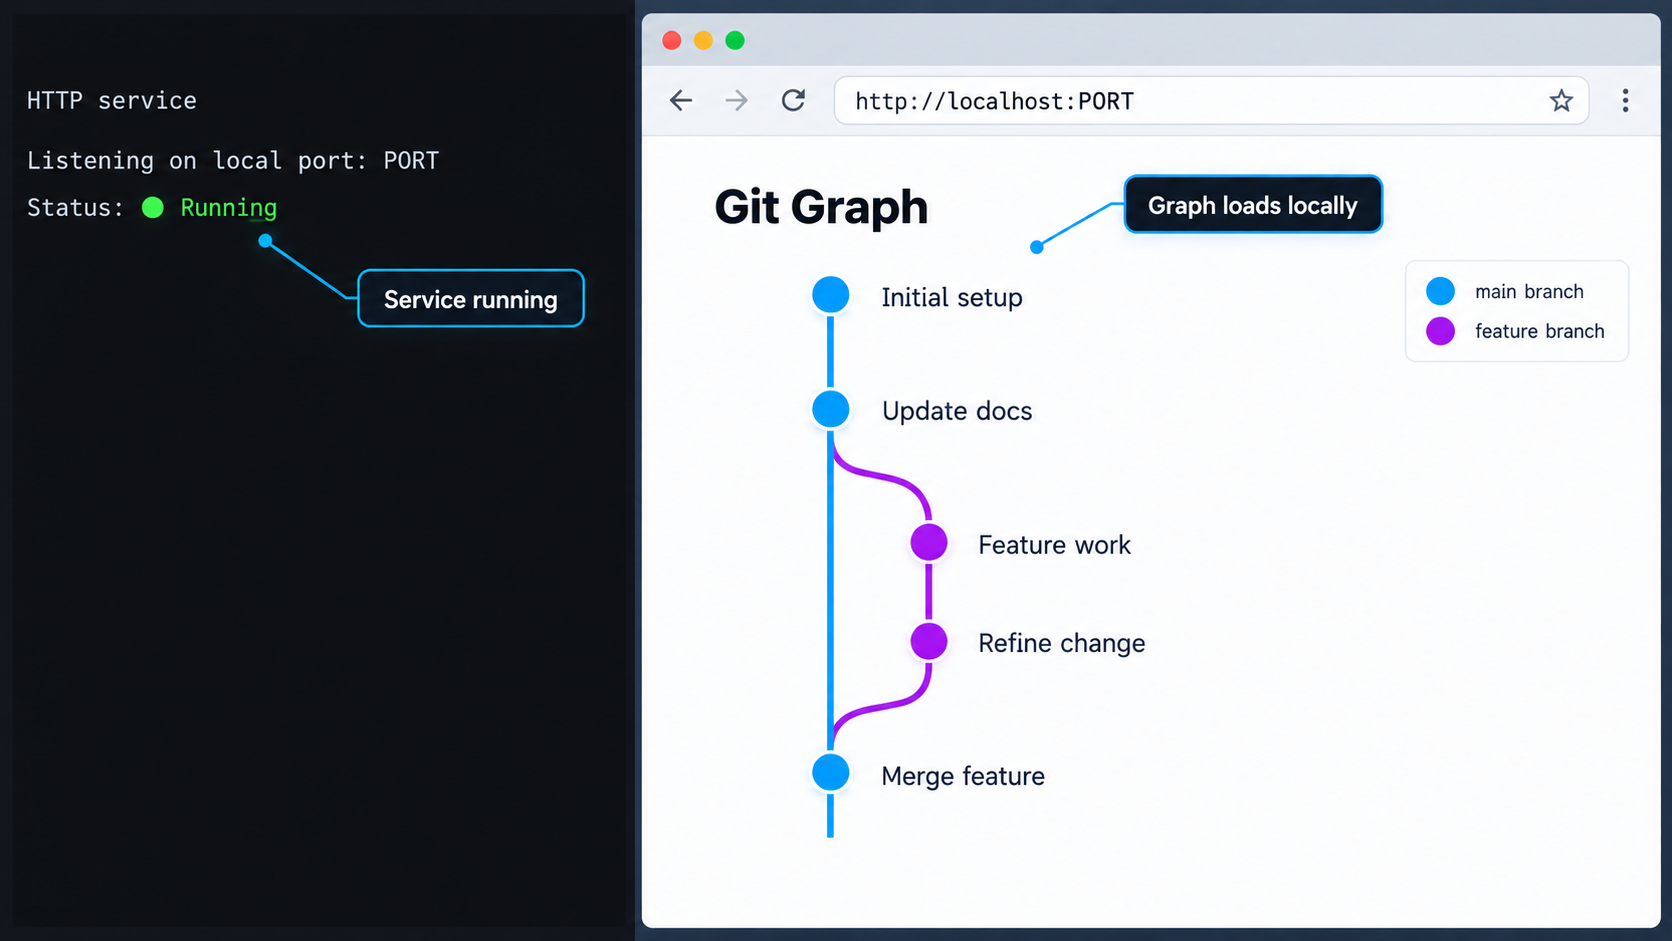Click the 'HTTP service' terminal line
This screenshot has width=1672, height=941.
pyautogui.click(x=112, y=100)
